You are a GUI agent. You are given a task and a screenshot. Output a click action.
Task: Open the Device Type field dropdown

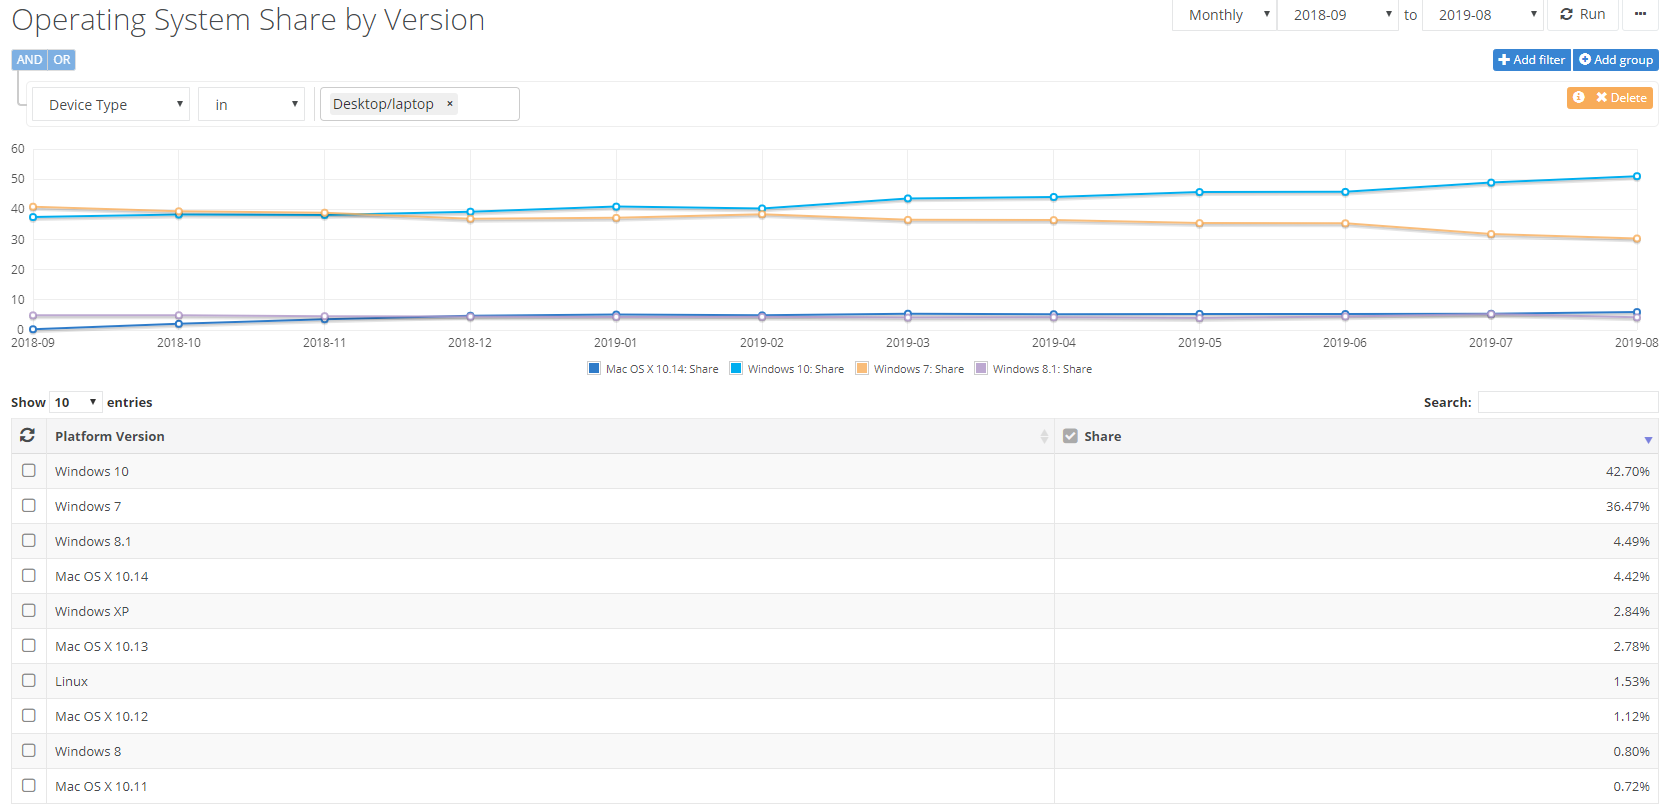111,104
